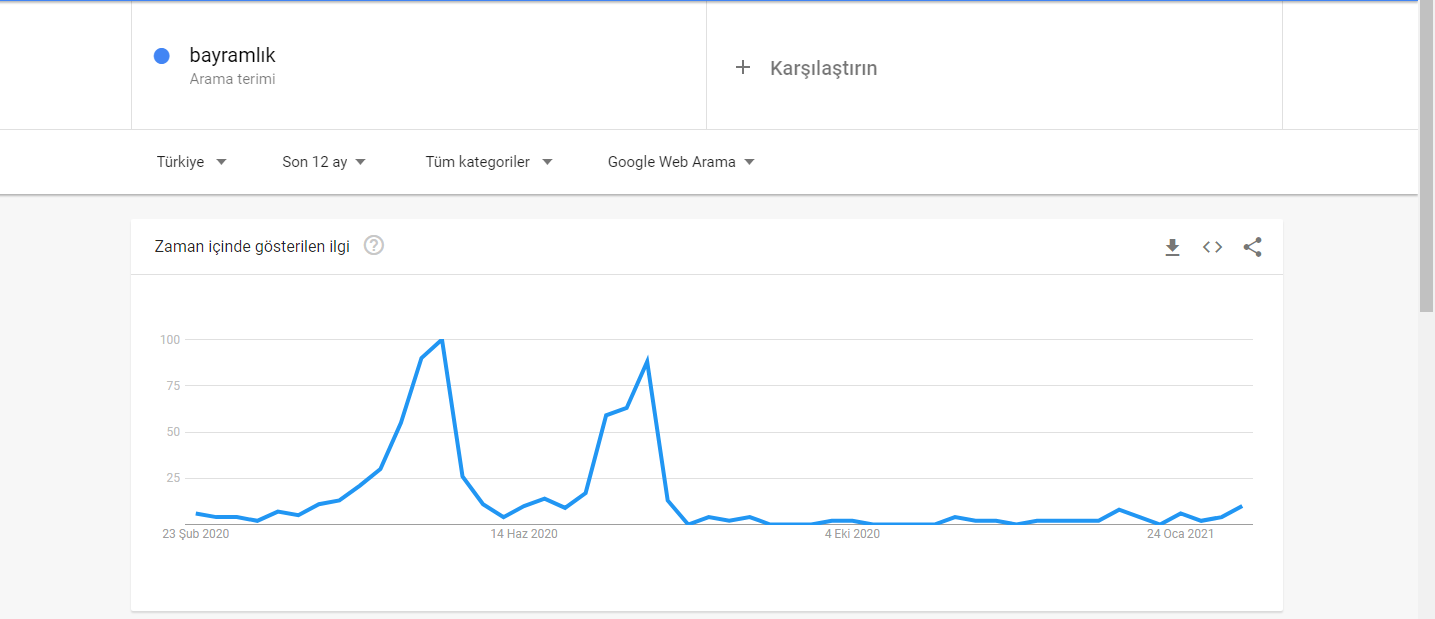The image size is (1435, 619).
Task: Click the second chart peak near 88
Action: pos(648,362)
